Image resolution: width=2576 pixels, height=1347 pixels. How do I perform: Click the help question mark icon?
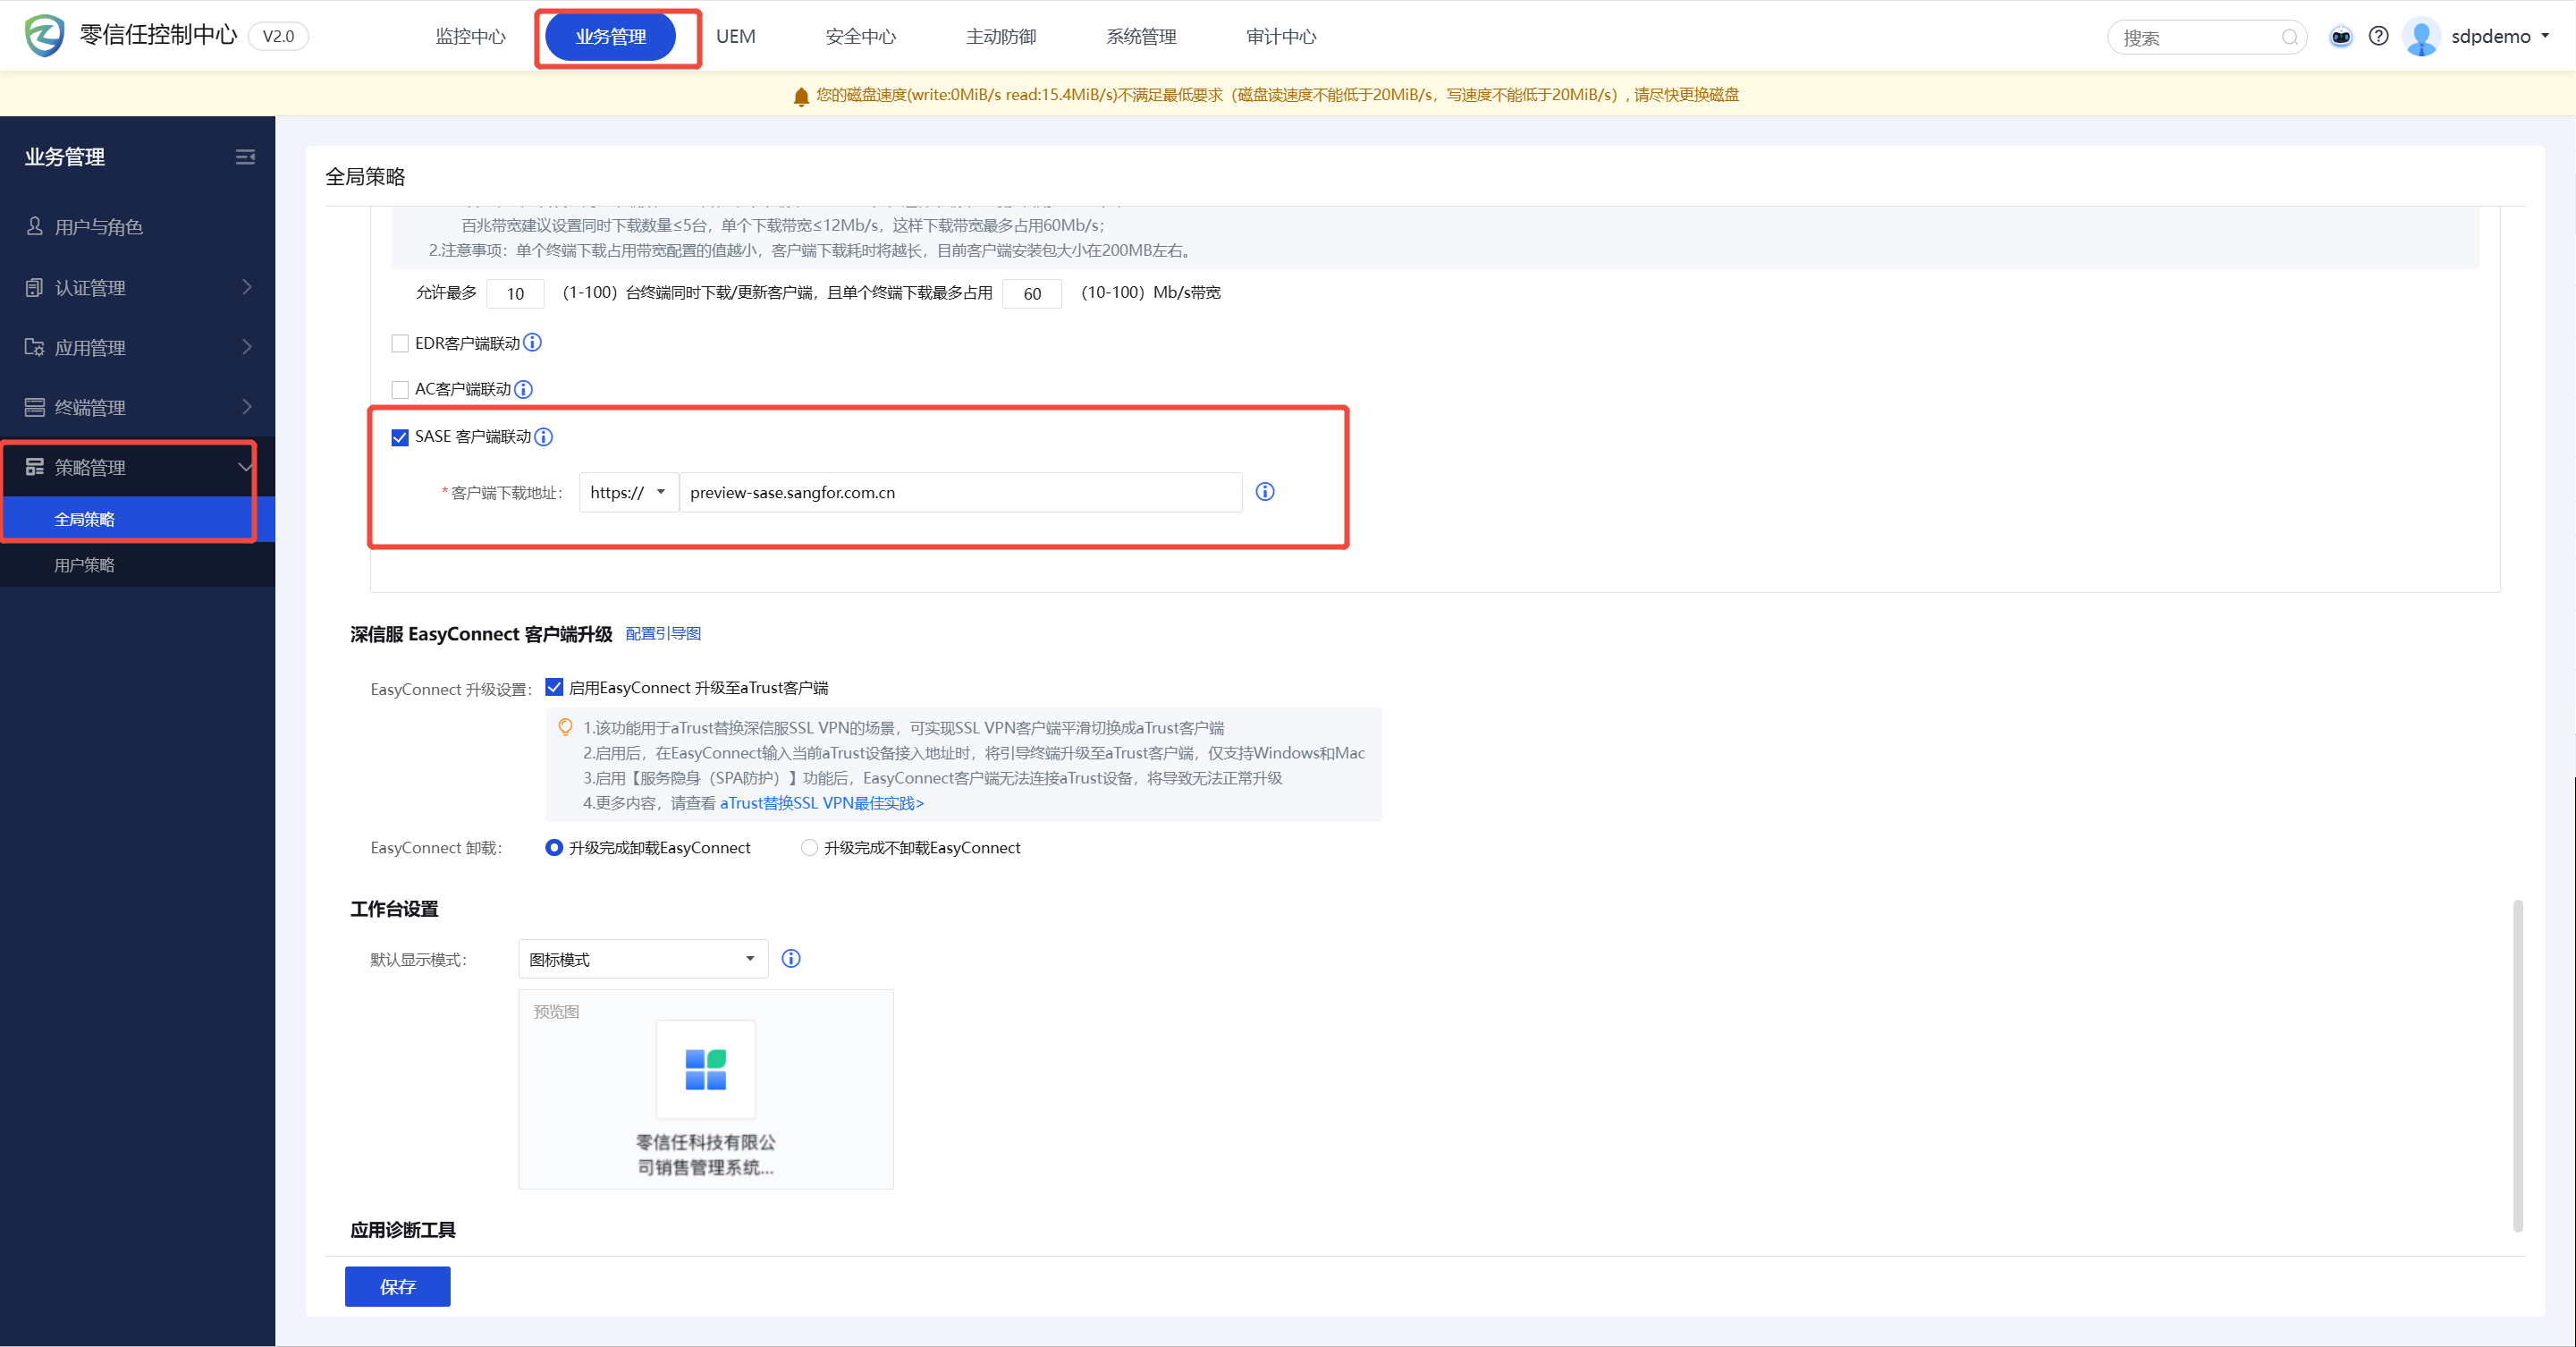[x=2379, y=37]
